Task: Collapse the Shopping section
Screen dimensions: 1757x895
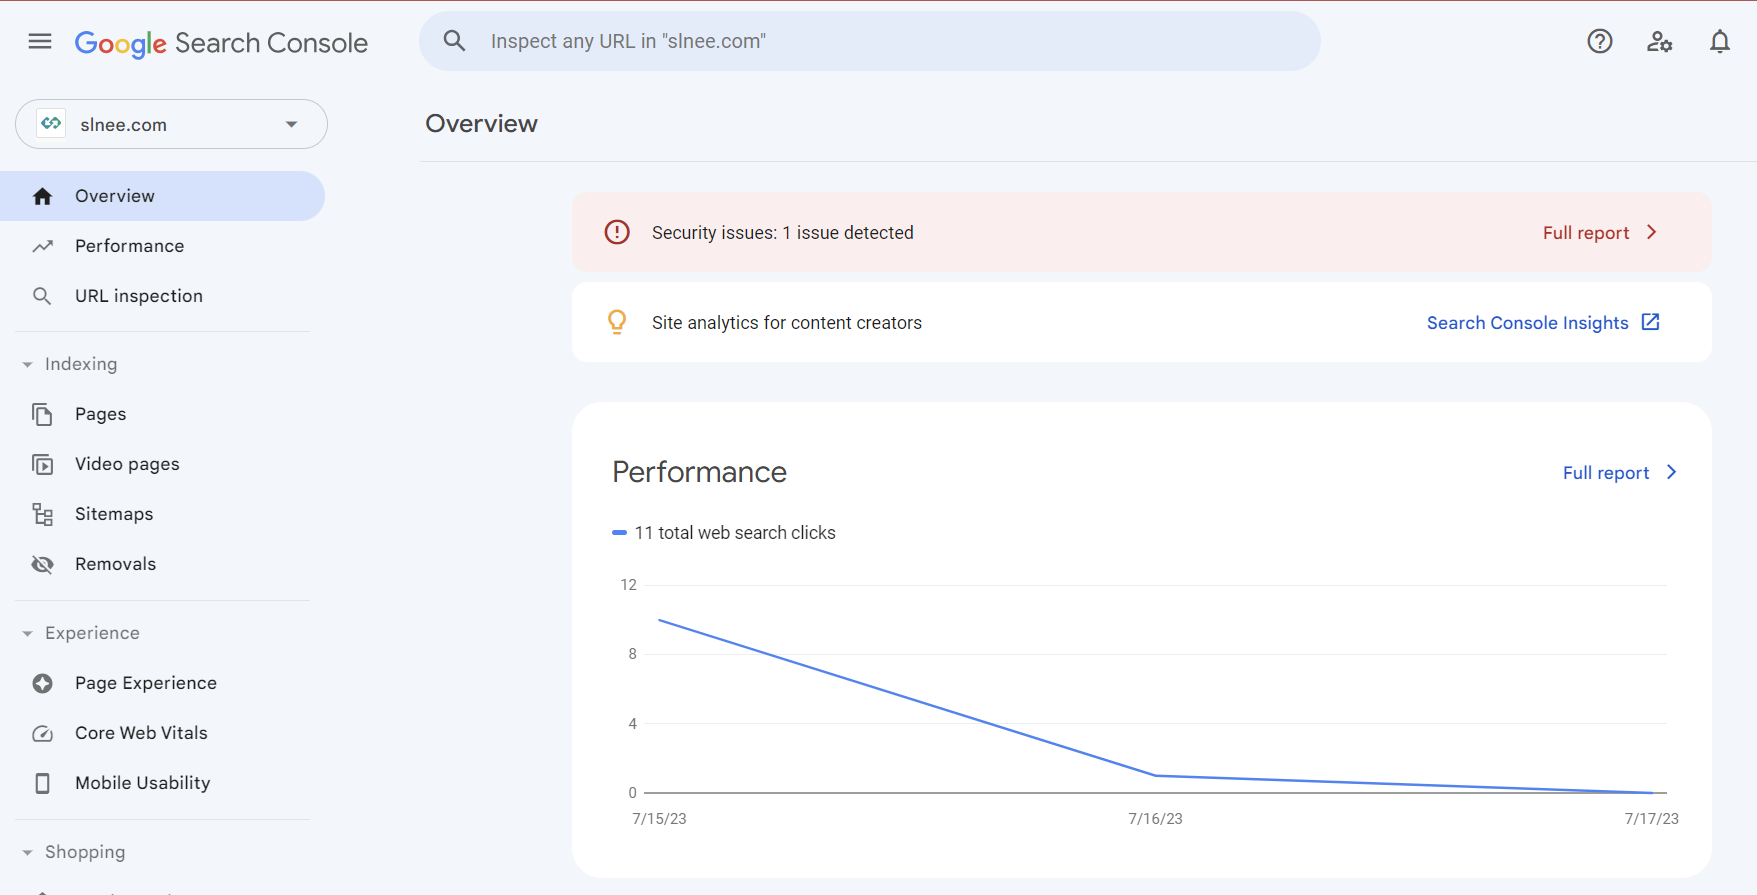Action: coord(28,853)
